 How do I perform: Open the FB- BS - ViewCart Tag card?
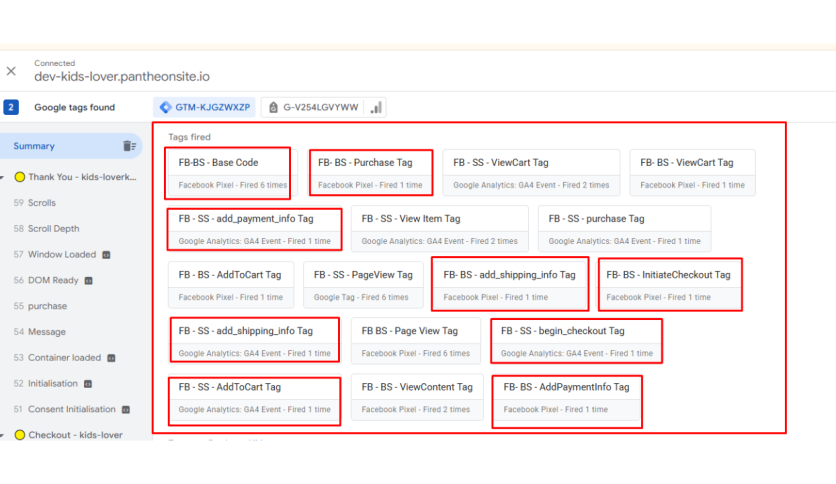[x=693, y=173]
